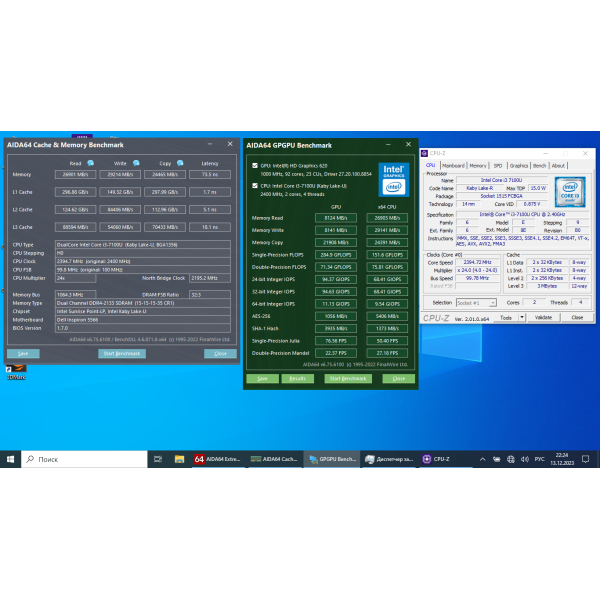Click Save in Cache & Memory Benchmark
600x600 pixels.
tap(23, 354)
